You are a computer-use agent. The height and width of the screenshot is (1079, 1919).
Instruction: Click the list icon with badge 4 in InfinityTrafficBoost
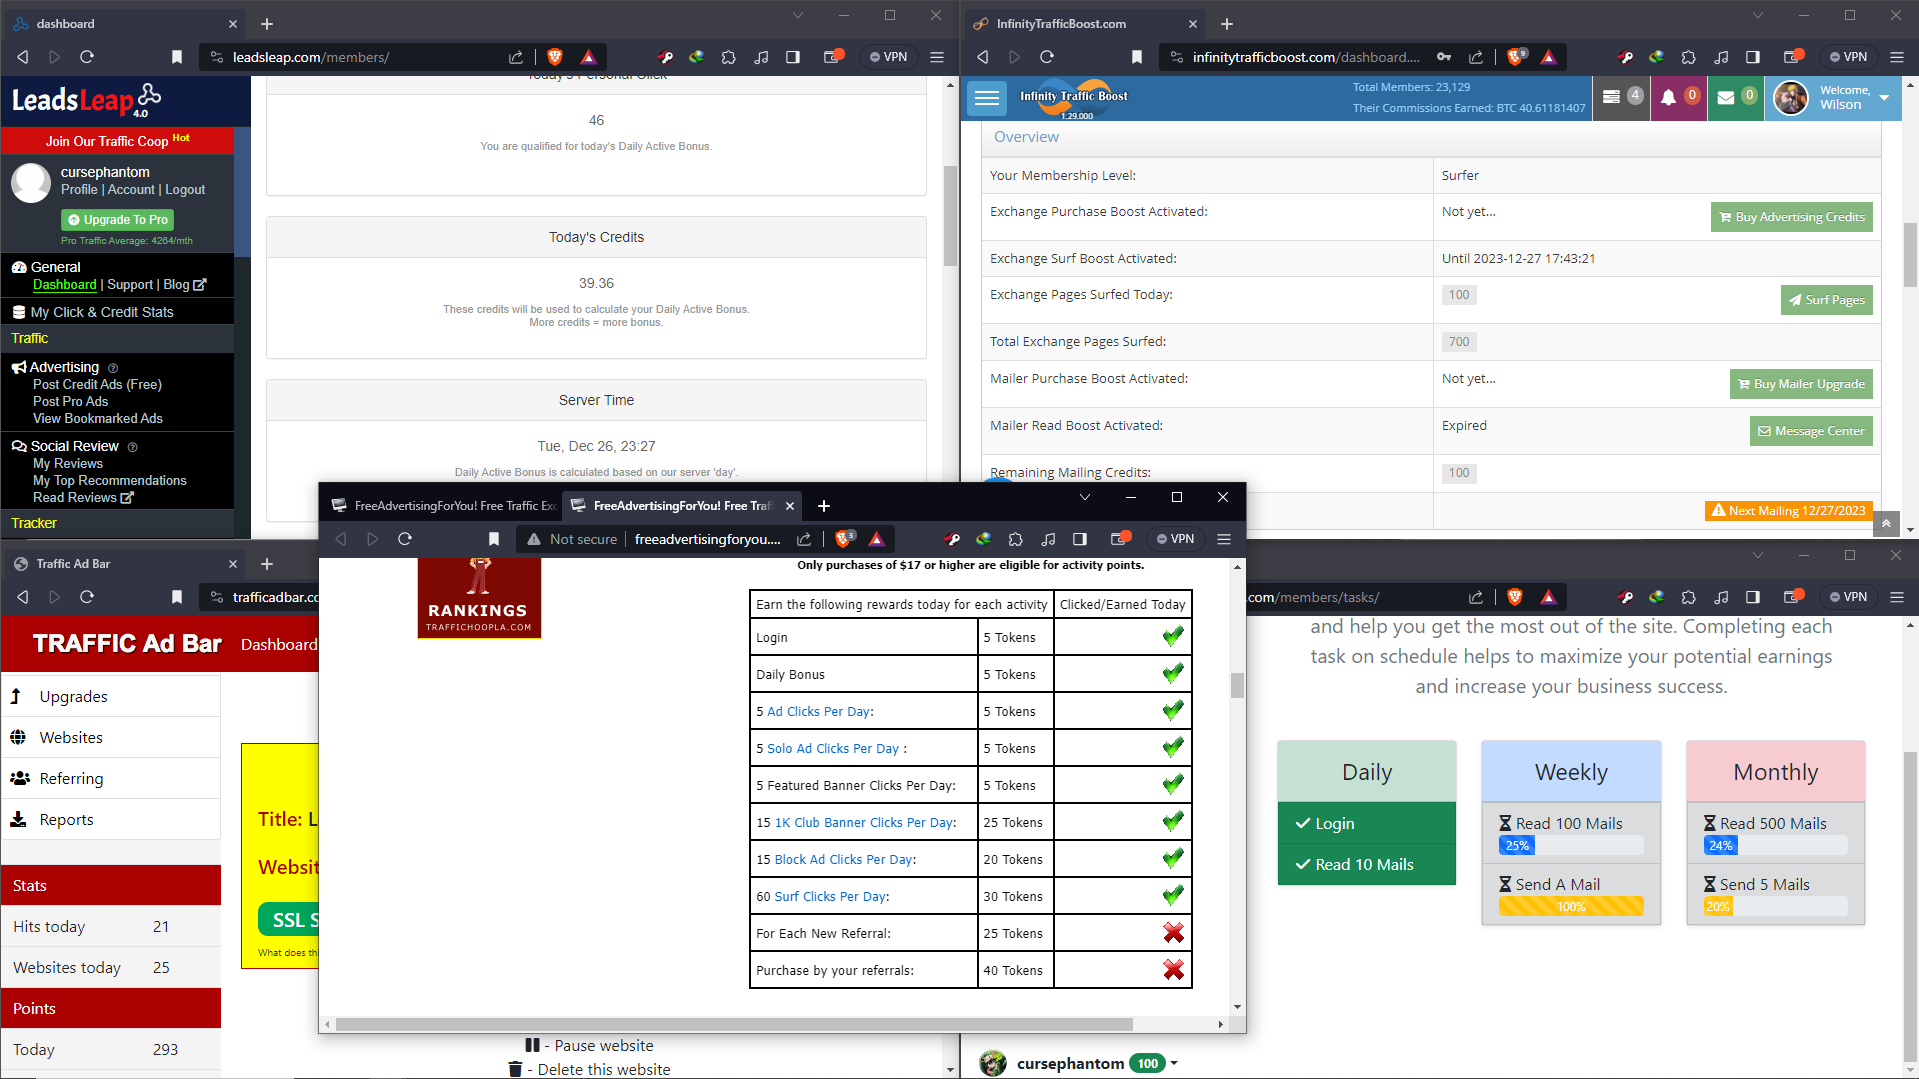click(x=1611, y=97)
